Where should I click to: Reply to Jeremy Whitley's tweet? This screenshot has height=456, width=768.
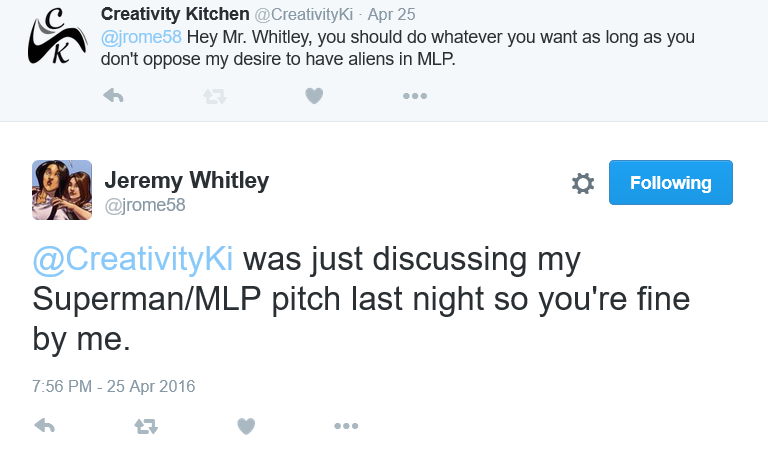[x=45, y=426]
